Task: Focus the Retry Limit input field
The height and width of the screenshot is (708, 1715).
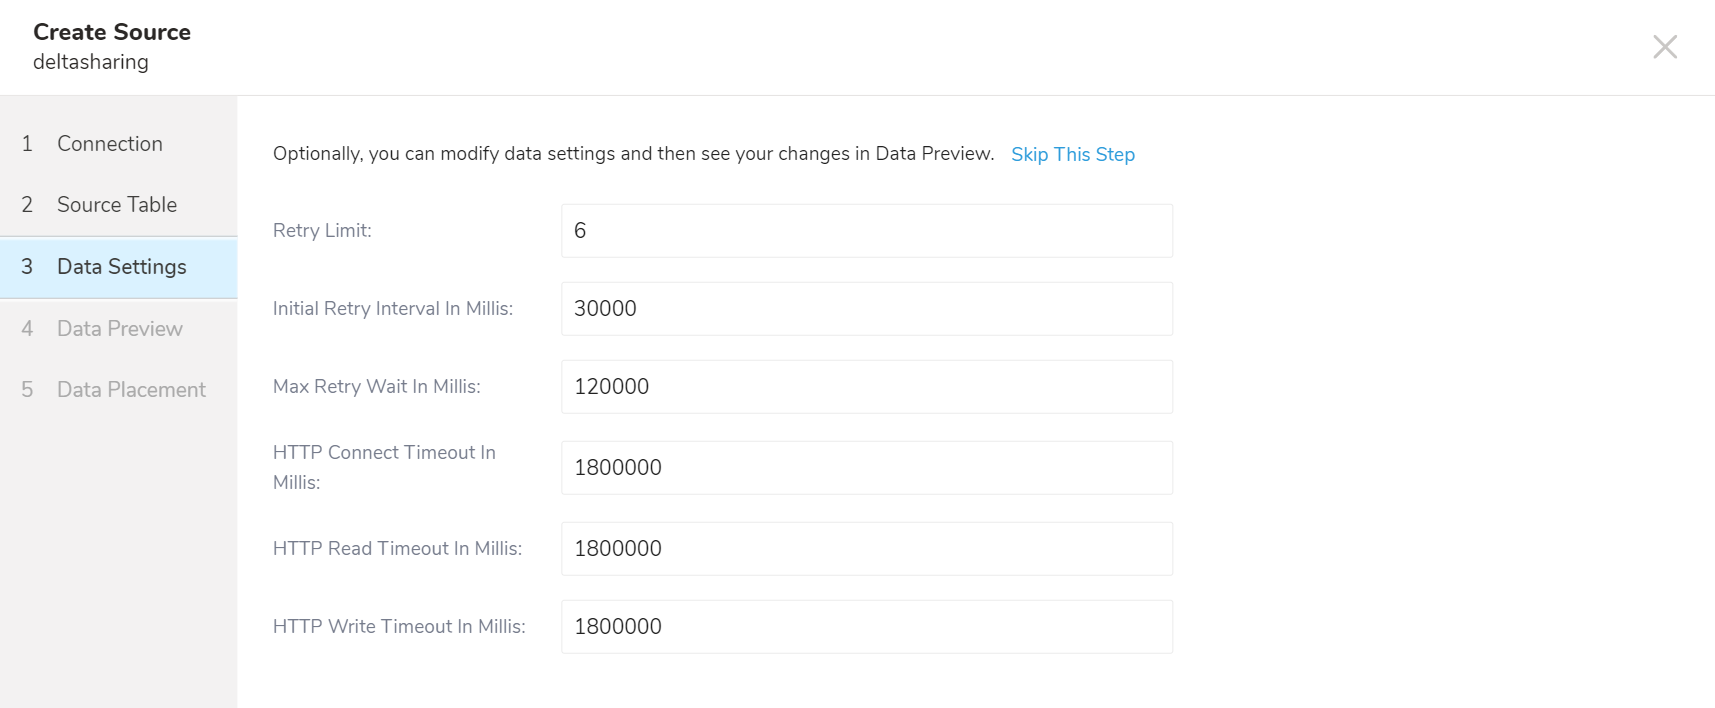Action: click(866, 231)
